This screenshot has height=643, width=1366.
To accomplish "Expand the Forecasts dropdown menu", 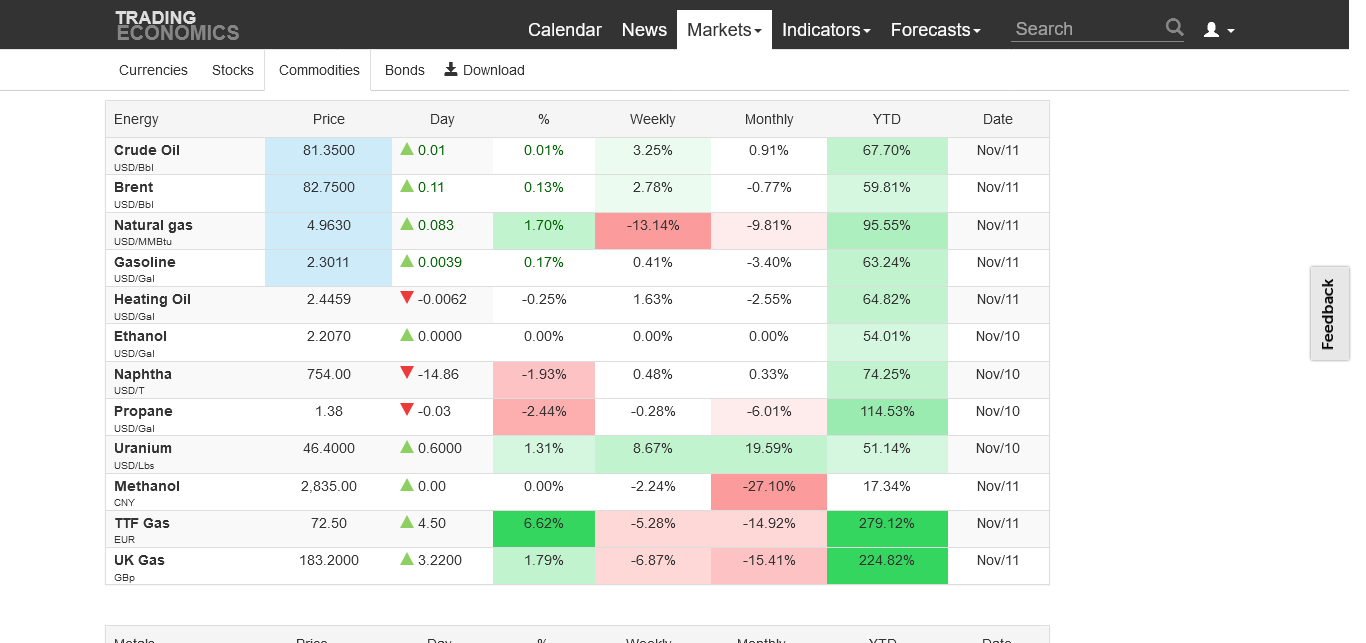I will tap(936, 30).
